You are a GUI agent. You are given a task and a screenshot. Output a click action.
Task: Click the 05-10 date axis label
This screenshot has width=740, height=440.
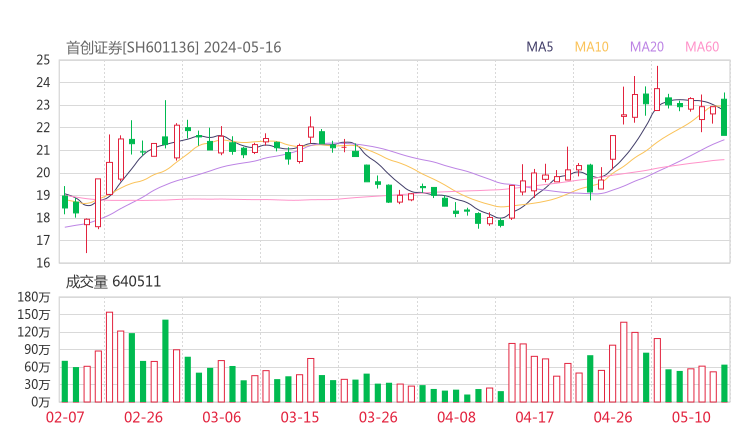coord(691,417)
